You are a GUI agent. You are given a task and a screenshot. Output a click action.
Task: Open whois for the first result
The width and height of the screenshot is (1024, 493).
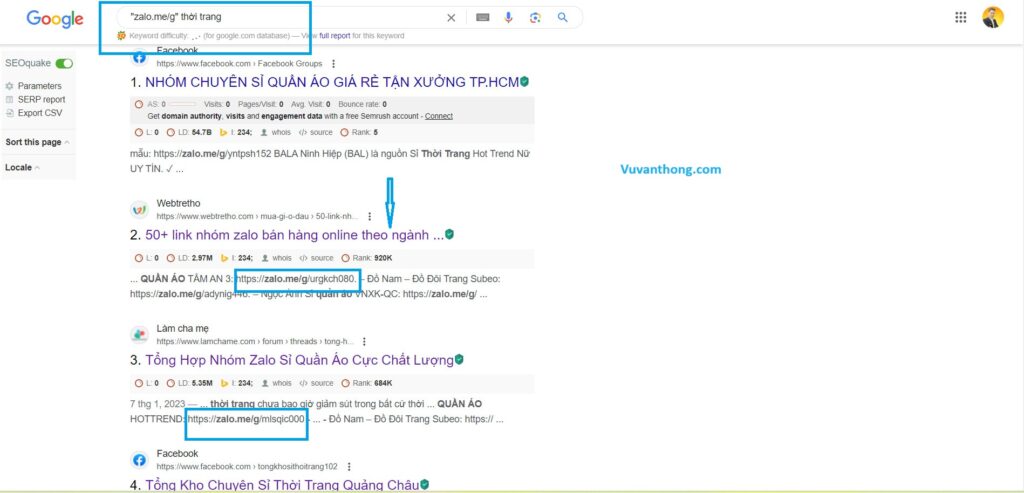pyautogui.click(x=277, y=133)
